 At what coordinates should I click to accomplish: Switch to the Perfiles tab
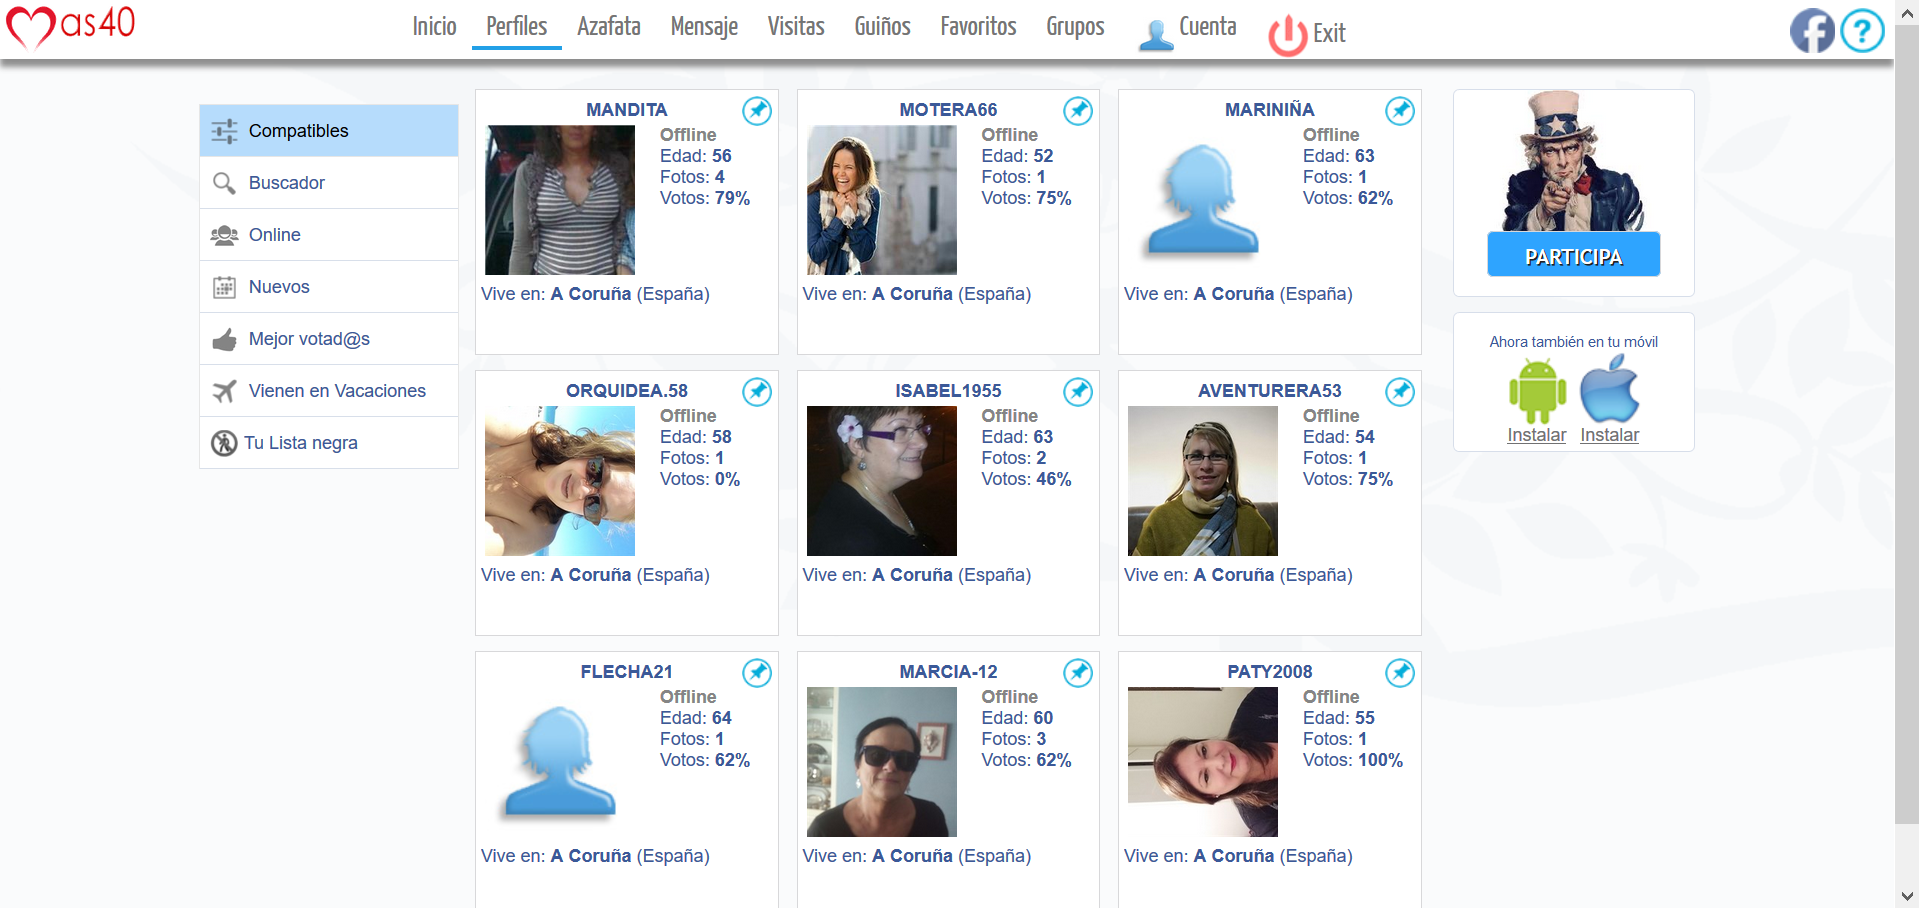coord(515,27)
